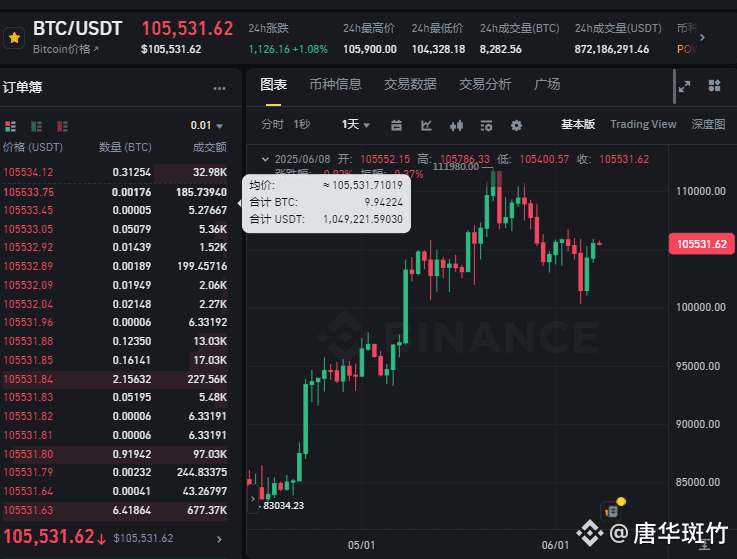Open the 0.01 price precision dropdown
This screenshot has height=559, width=737.
click(206, 126)
